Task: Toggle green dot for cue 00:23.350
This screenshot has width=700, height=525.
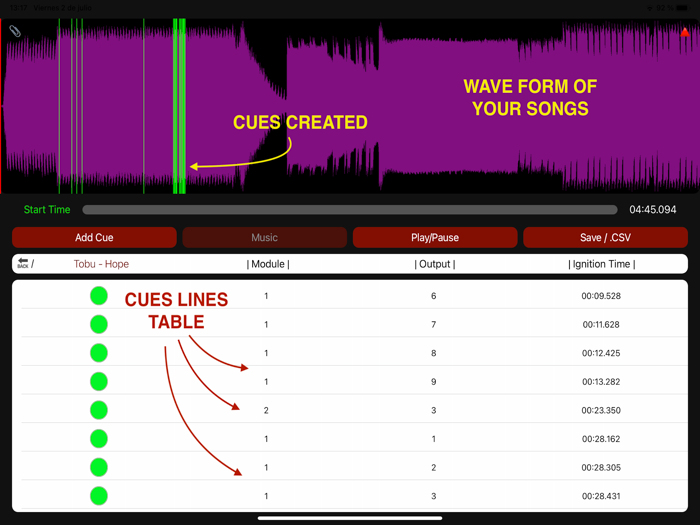Action: [99, 410]
